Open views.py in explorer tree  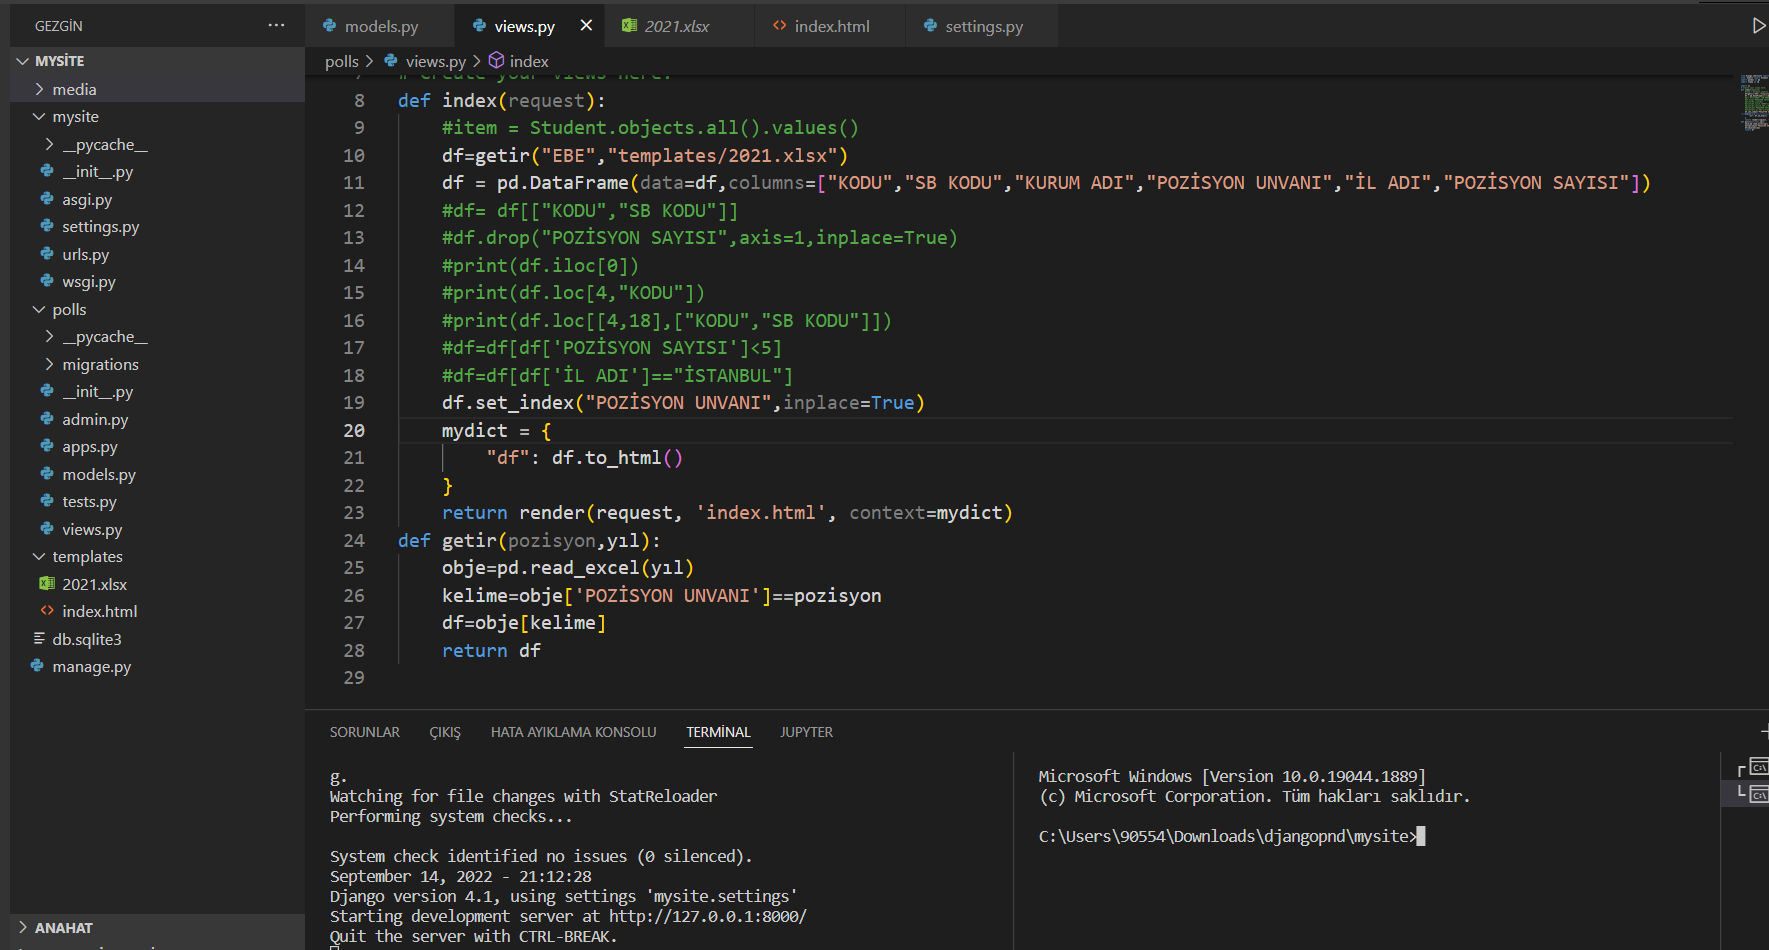coord(92,529)
